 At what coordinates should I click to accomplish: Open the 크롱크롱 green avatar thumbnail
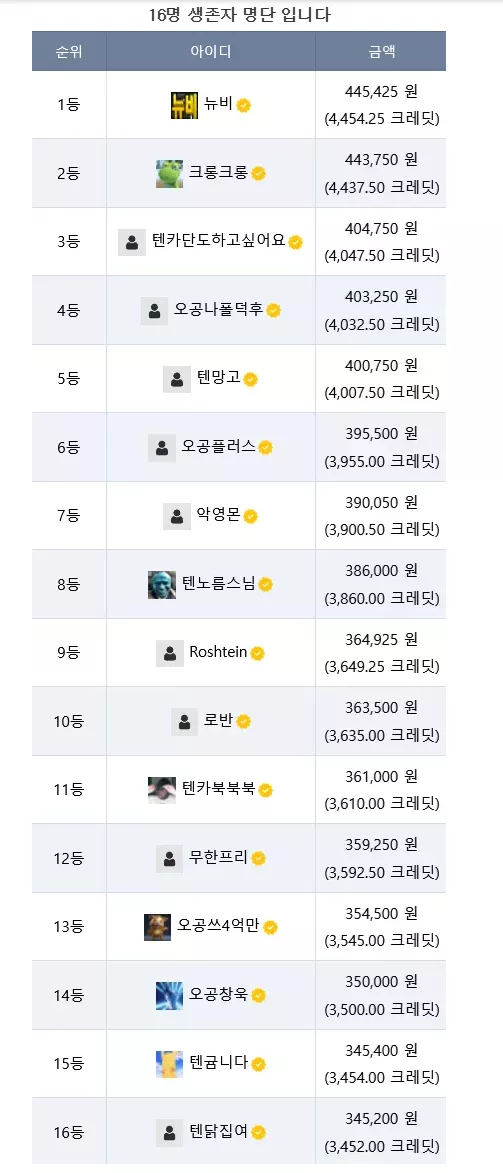click(169, 174)
